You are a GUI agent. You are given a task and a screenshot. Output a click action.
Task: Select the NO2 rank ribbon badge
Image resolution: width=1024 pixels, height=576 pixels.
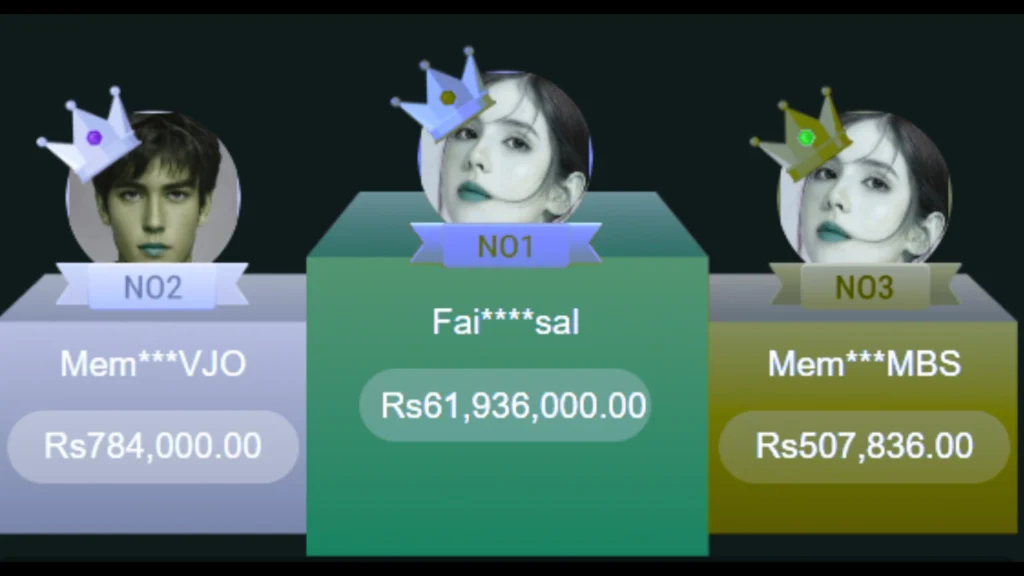[152, 286]
